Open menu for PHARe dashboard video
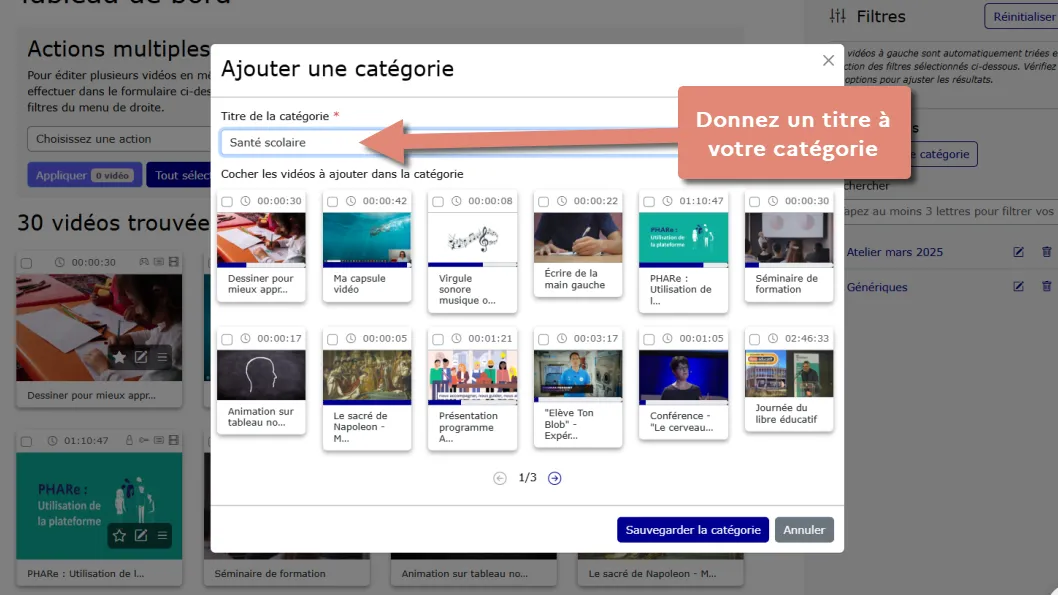 (x=162, y=535)
